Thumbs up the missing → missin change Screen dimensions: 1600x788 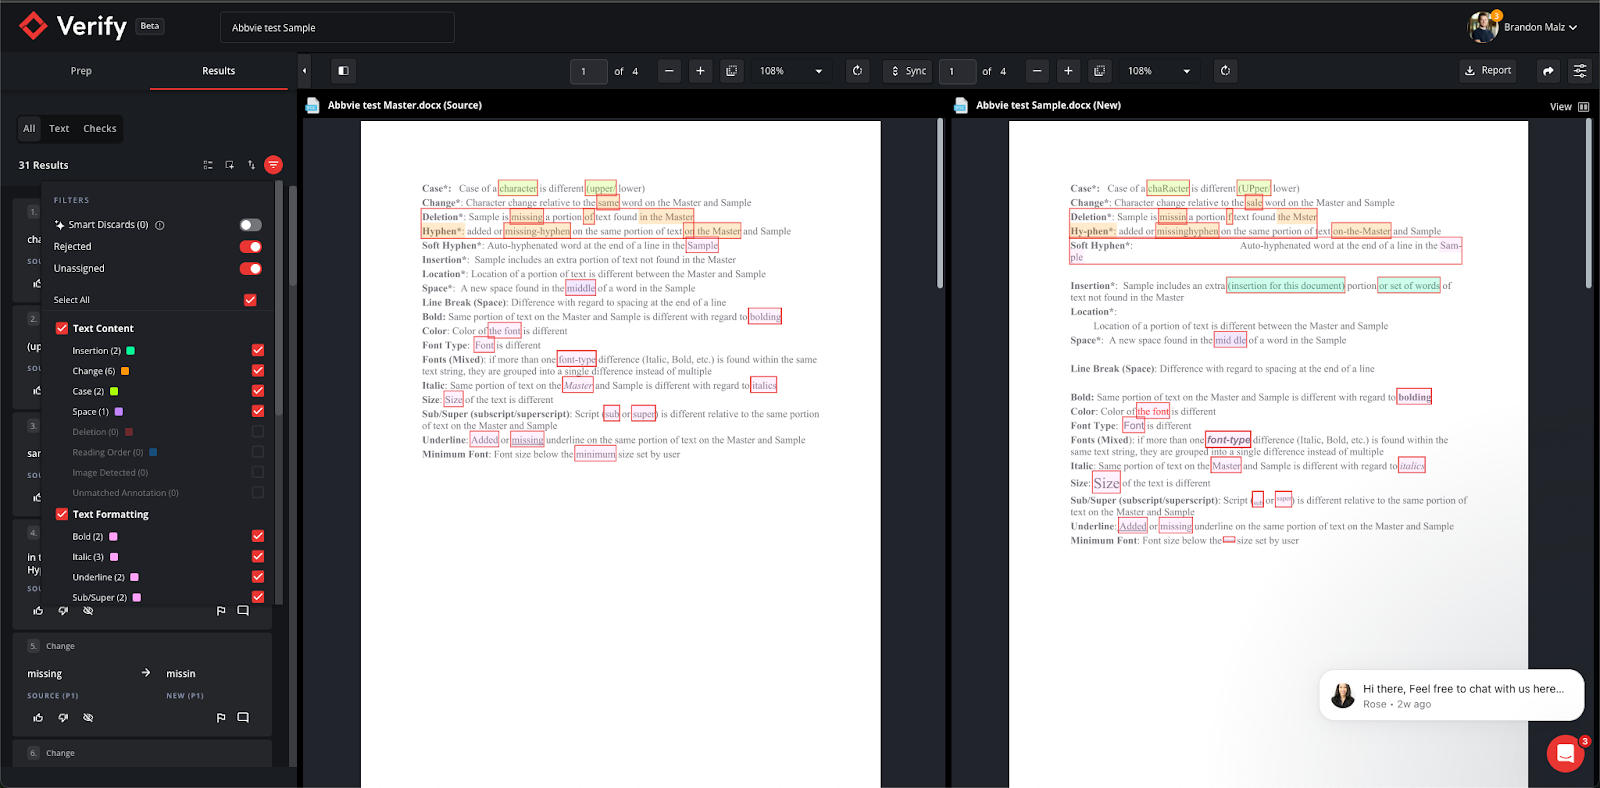pyautogui.click(x=38, y=718)
